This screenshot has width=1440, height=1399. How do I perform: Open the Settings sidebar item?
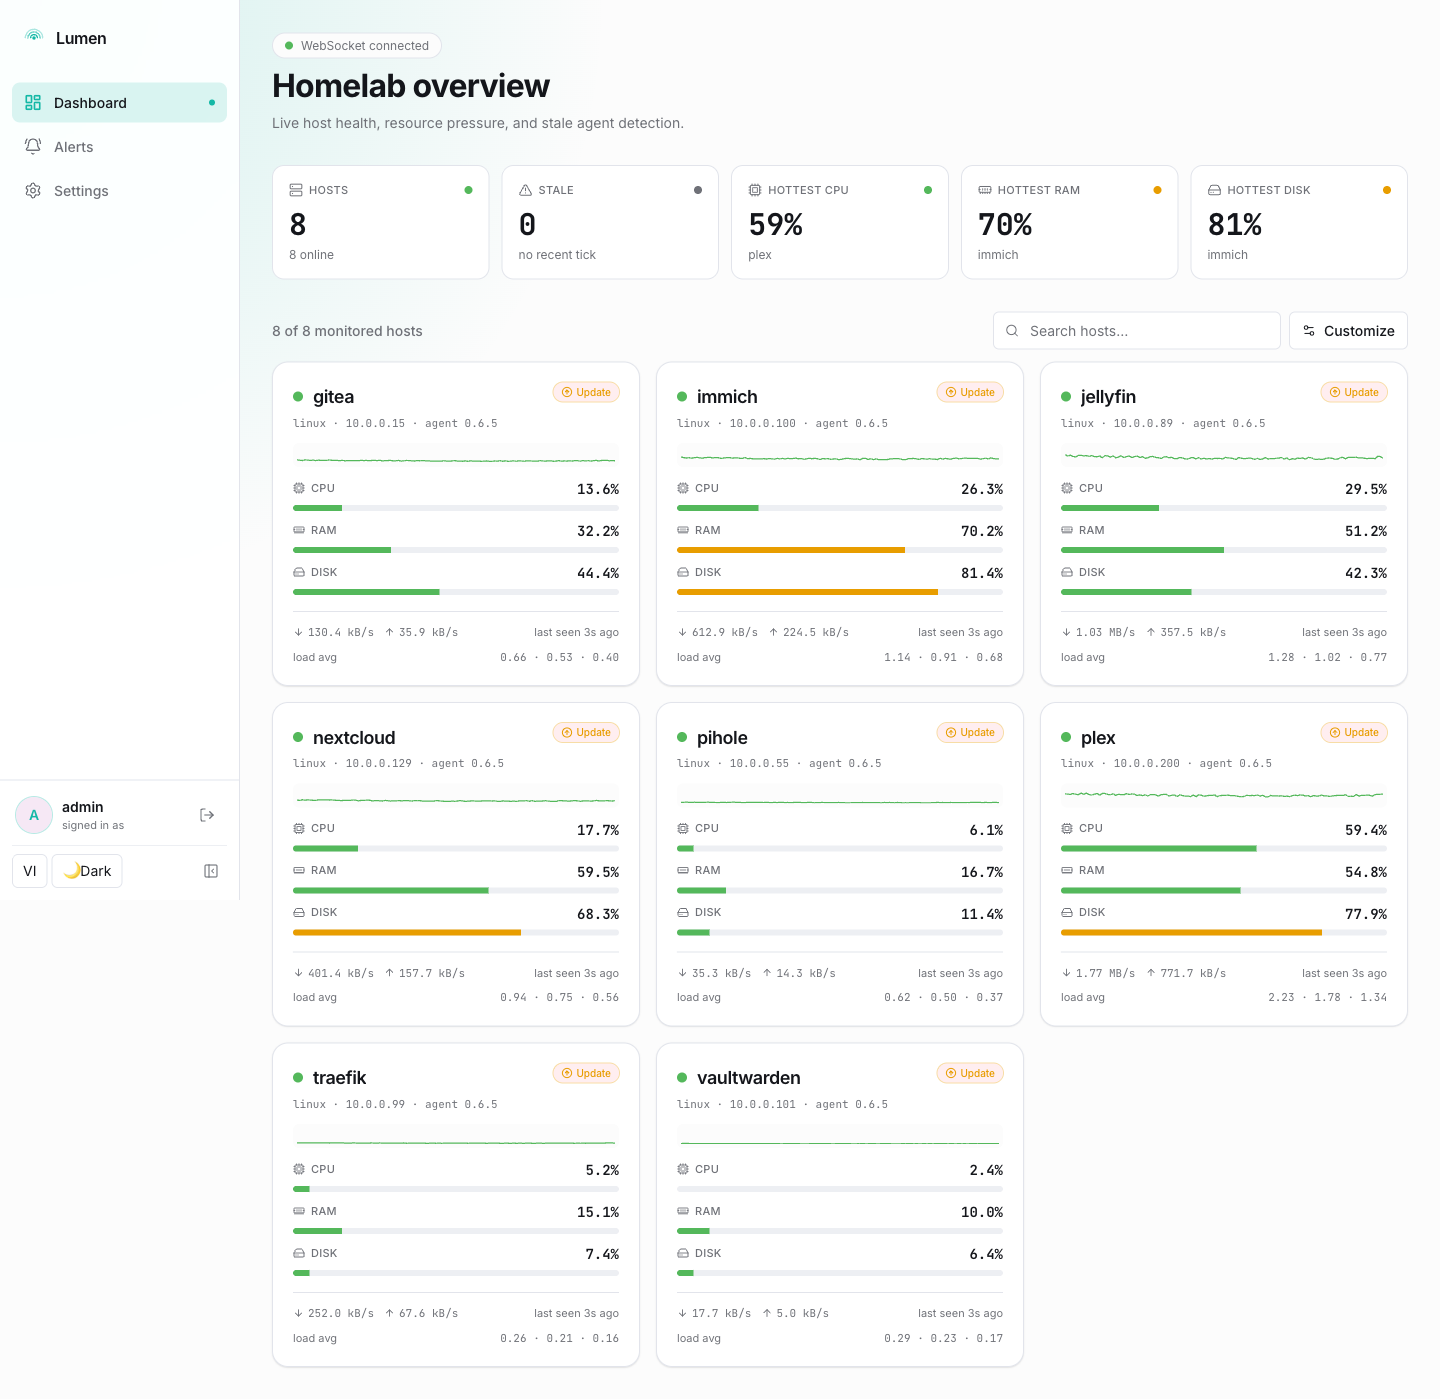pos(119,191)
